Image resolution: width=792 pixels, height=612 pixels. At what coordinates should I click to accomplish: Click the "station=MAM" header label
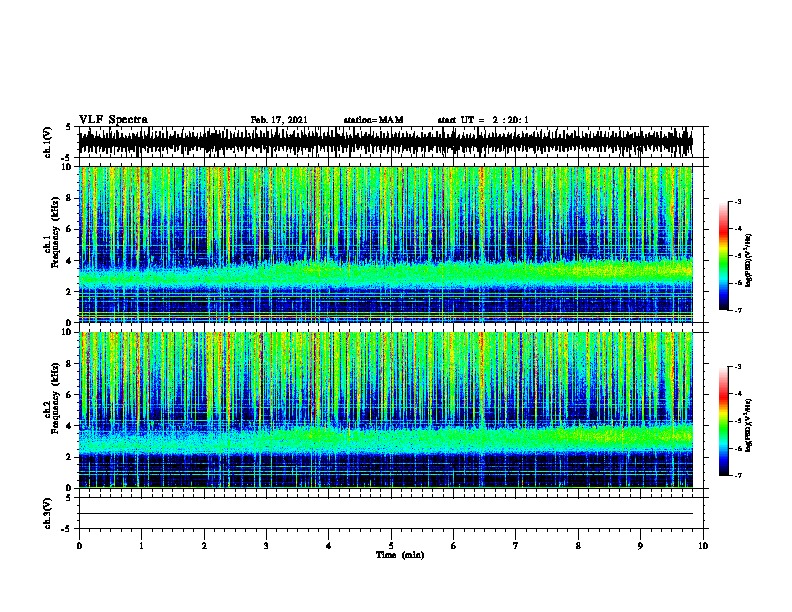pos(373,120)
